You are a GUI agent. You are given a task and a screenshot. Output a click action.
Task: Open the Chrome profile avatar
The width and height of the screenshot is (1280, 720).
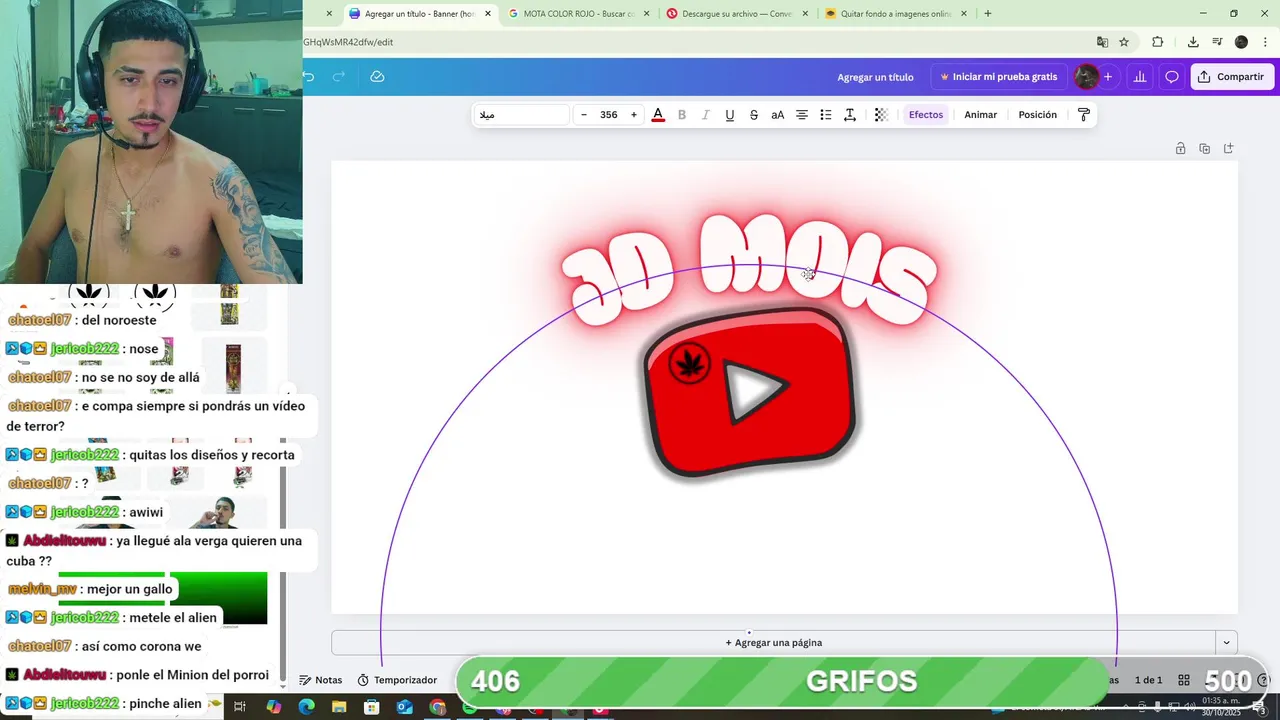(1241, 42)
